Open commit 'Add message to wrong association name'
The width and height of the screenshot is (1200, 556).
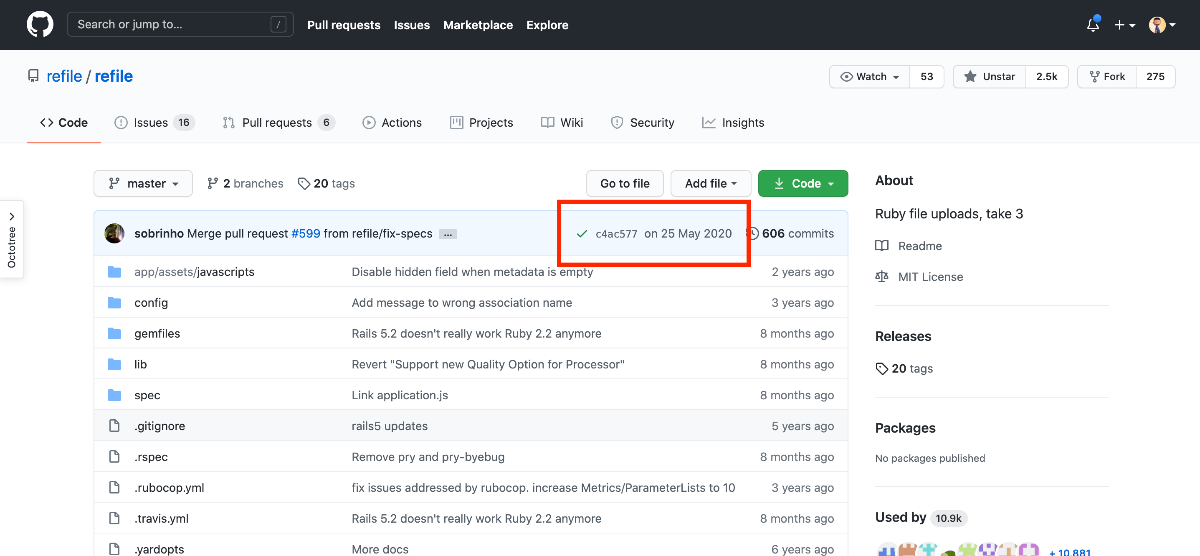[x=462, y=302]
